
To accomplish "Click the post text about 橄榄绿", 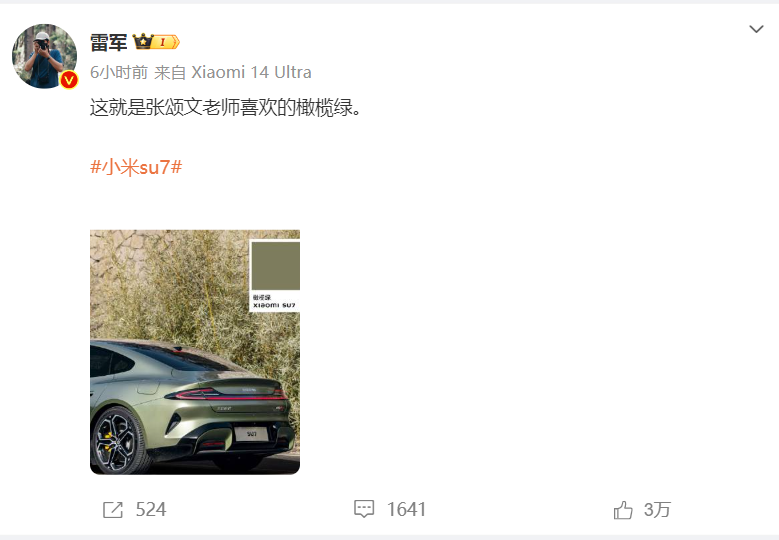I will click(226, 107).
